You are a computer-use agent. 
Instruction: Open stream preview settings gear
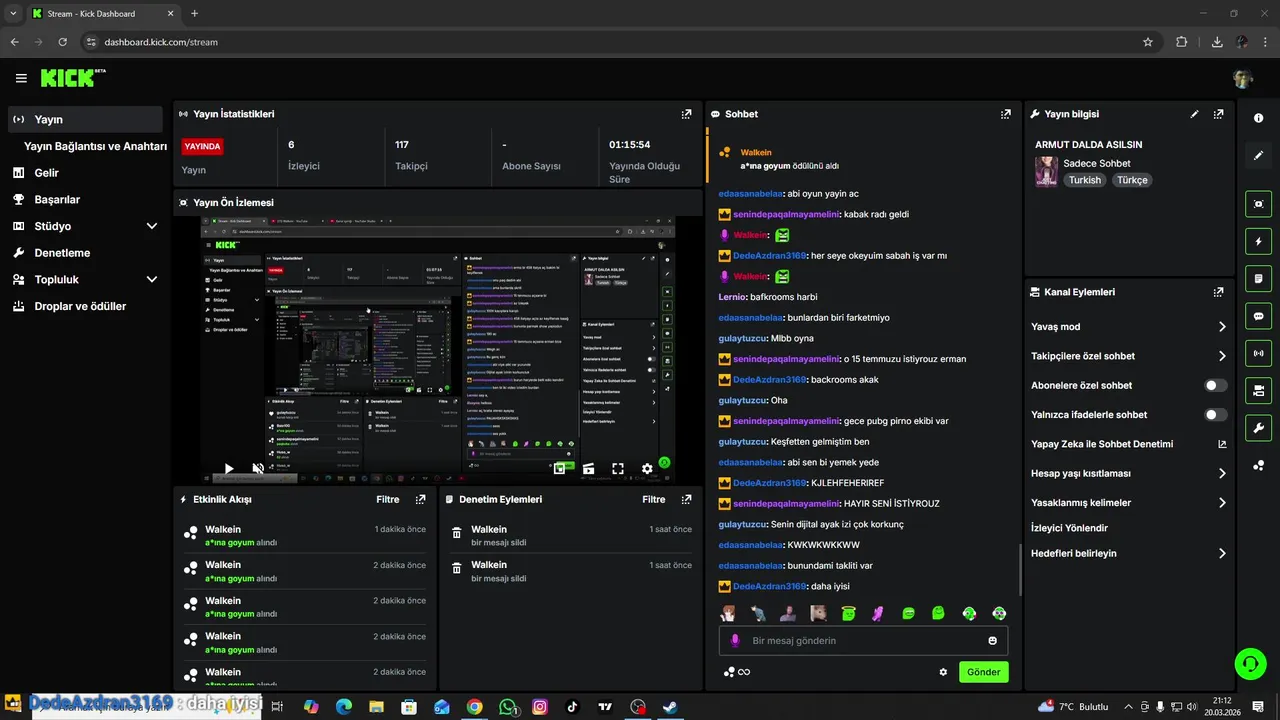pyautogui.click(x=647, y=468)
